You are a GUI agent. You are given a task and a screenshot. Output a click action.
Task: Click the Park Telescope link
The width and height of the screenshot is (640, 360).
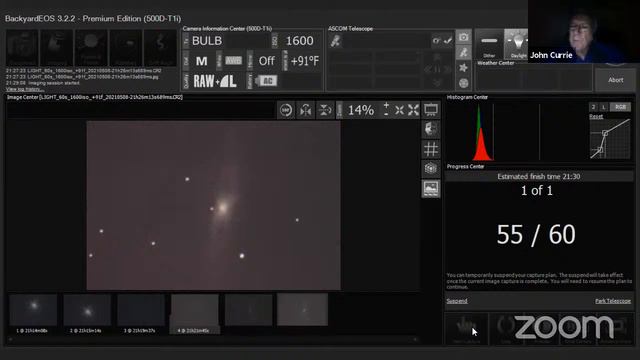point(613,301)
